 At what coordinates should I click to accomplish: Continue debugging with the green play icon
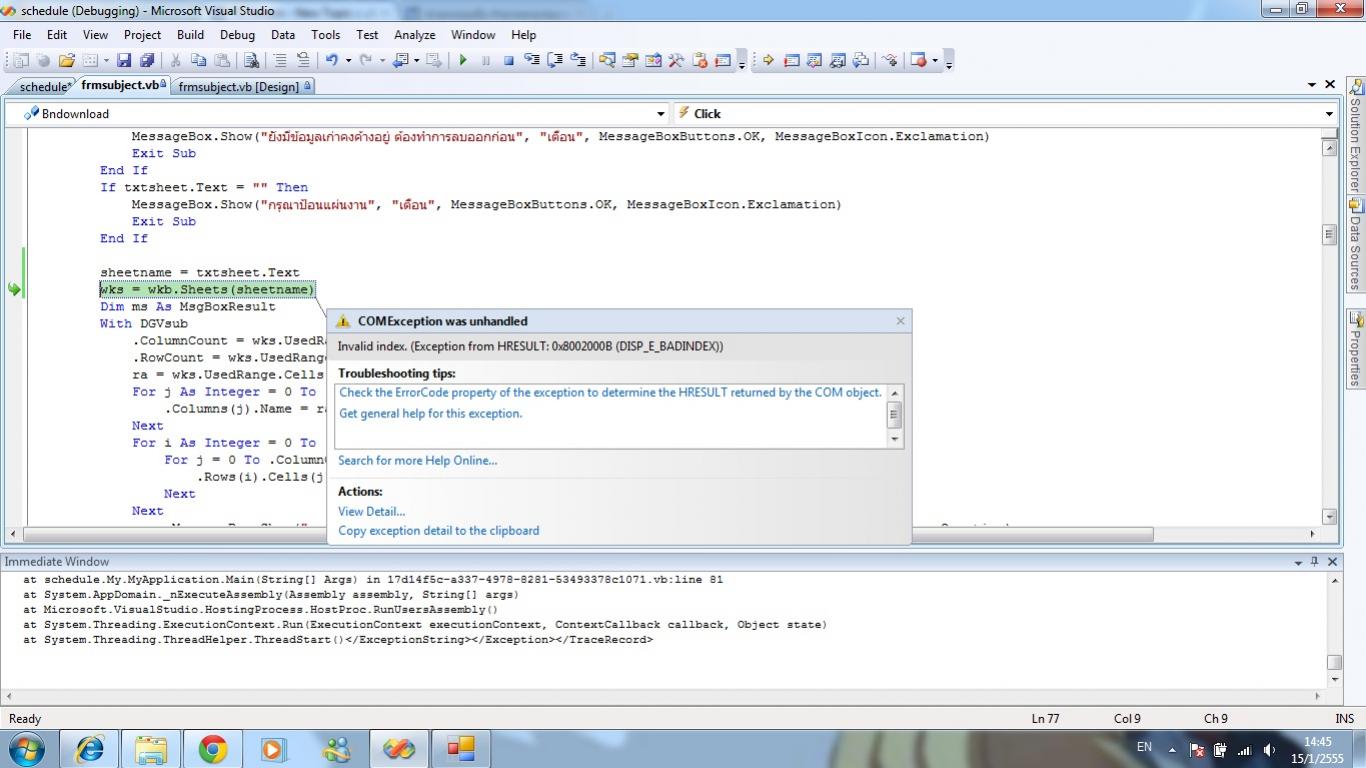(463, 60)
